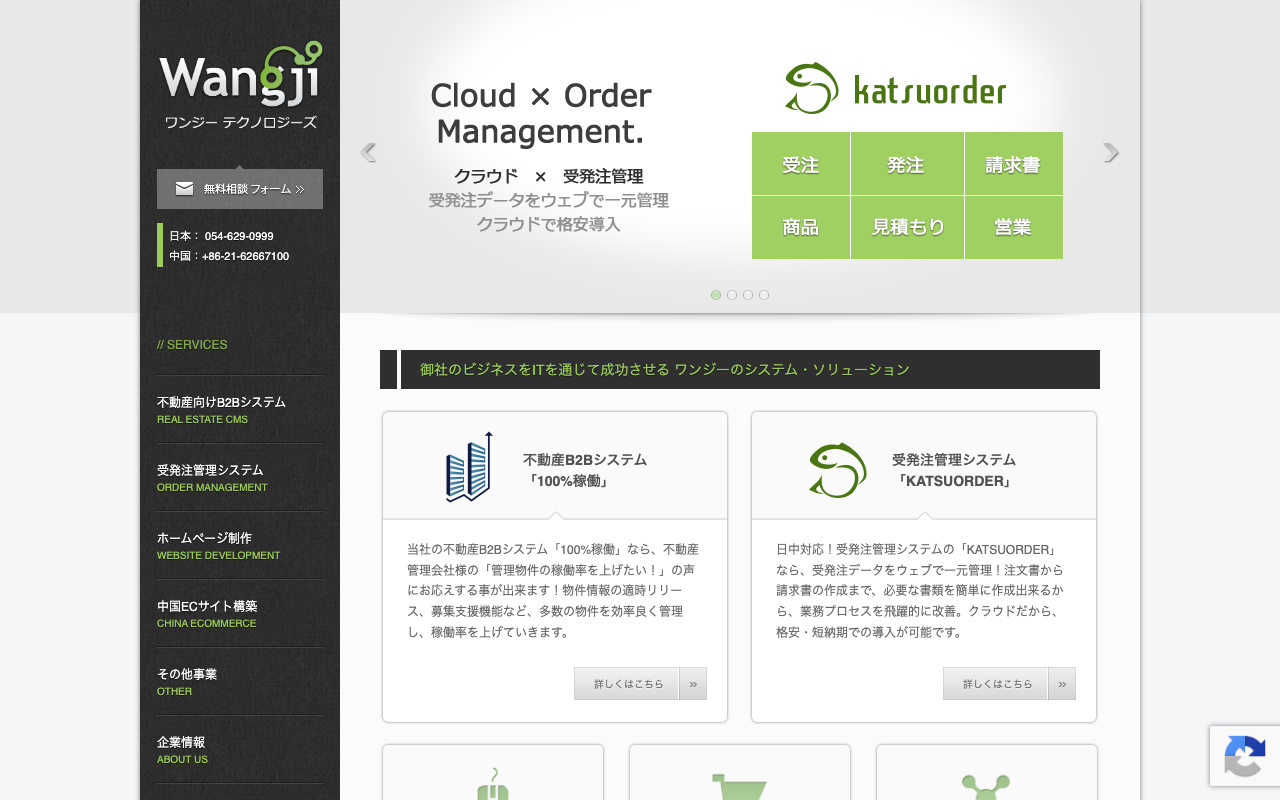Click the Wangji Technologies logo
This screenshot has width=1280, height=800.
tap(240, 85)
